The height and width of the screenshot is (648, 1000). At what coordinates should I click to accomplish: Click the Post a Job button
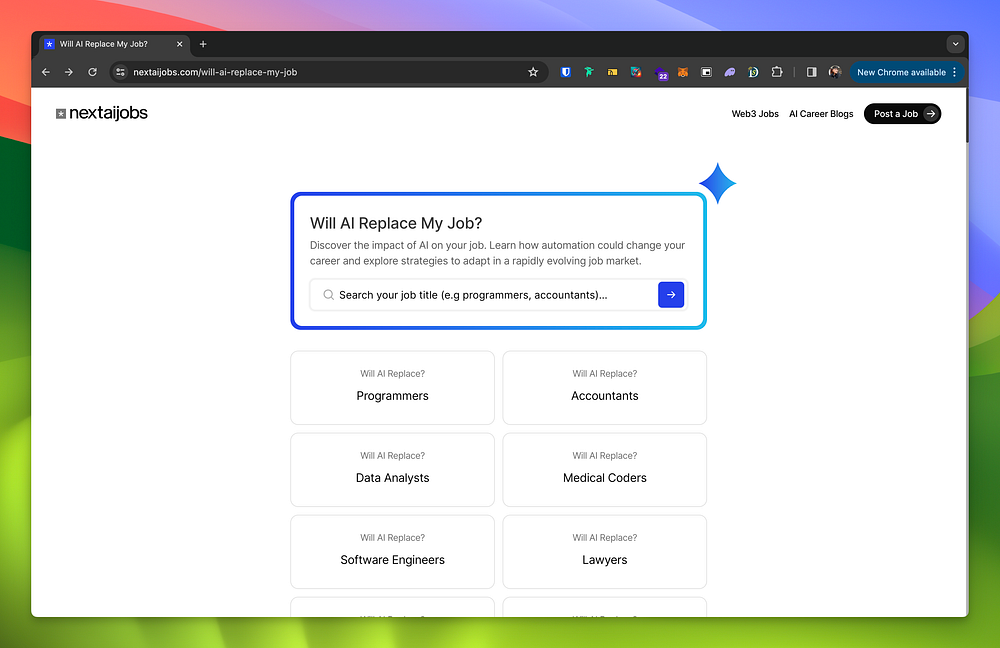click(902, 114)
